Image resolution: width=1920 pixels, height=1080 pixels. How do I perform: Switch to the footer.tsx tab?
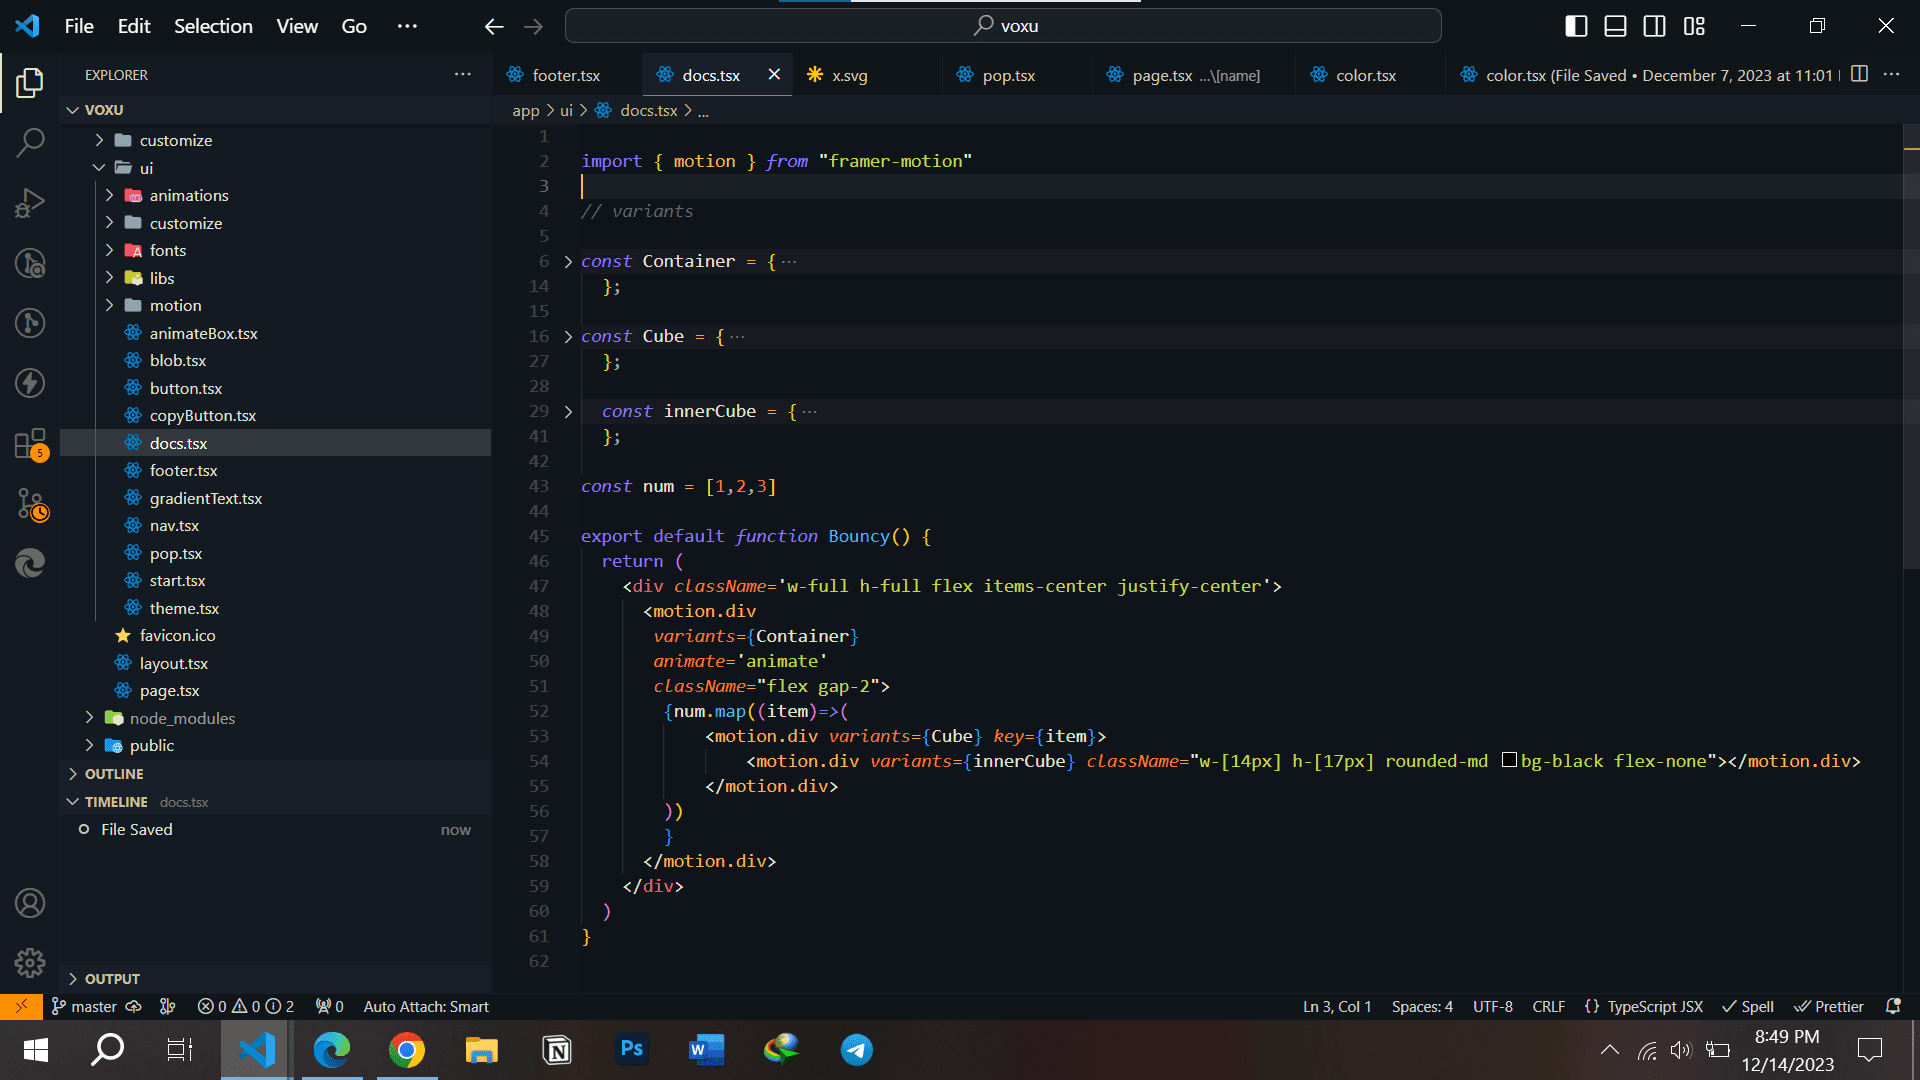pos(566,75)
